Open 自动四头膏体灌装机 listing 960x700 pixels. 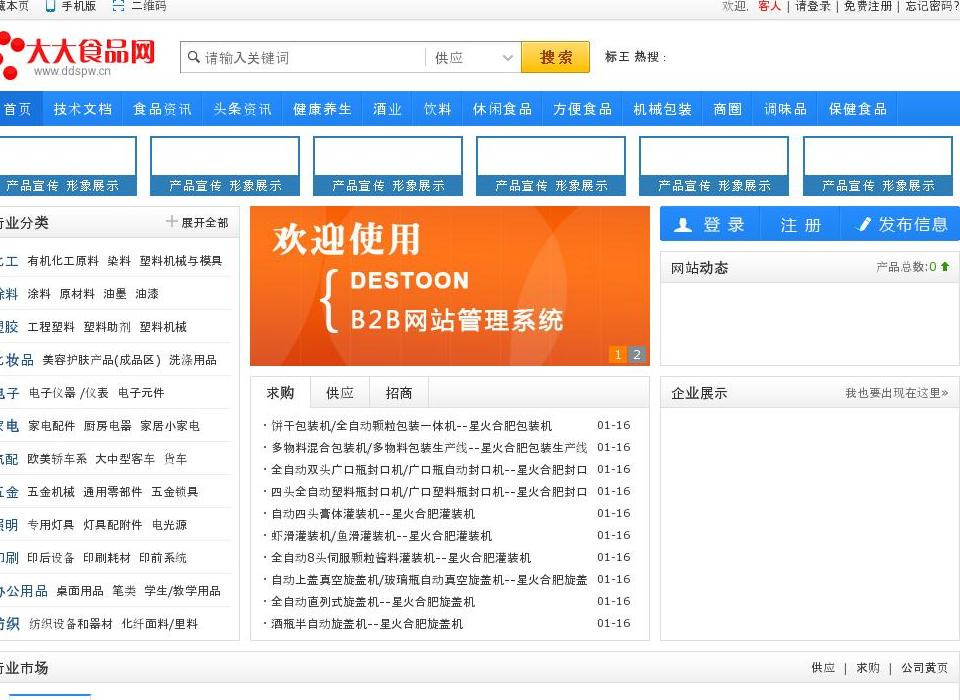(373, 514)
